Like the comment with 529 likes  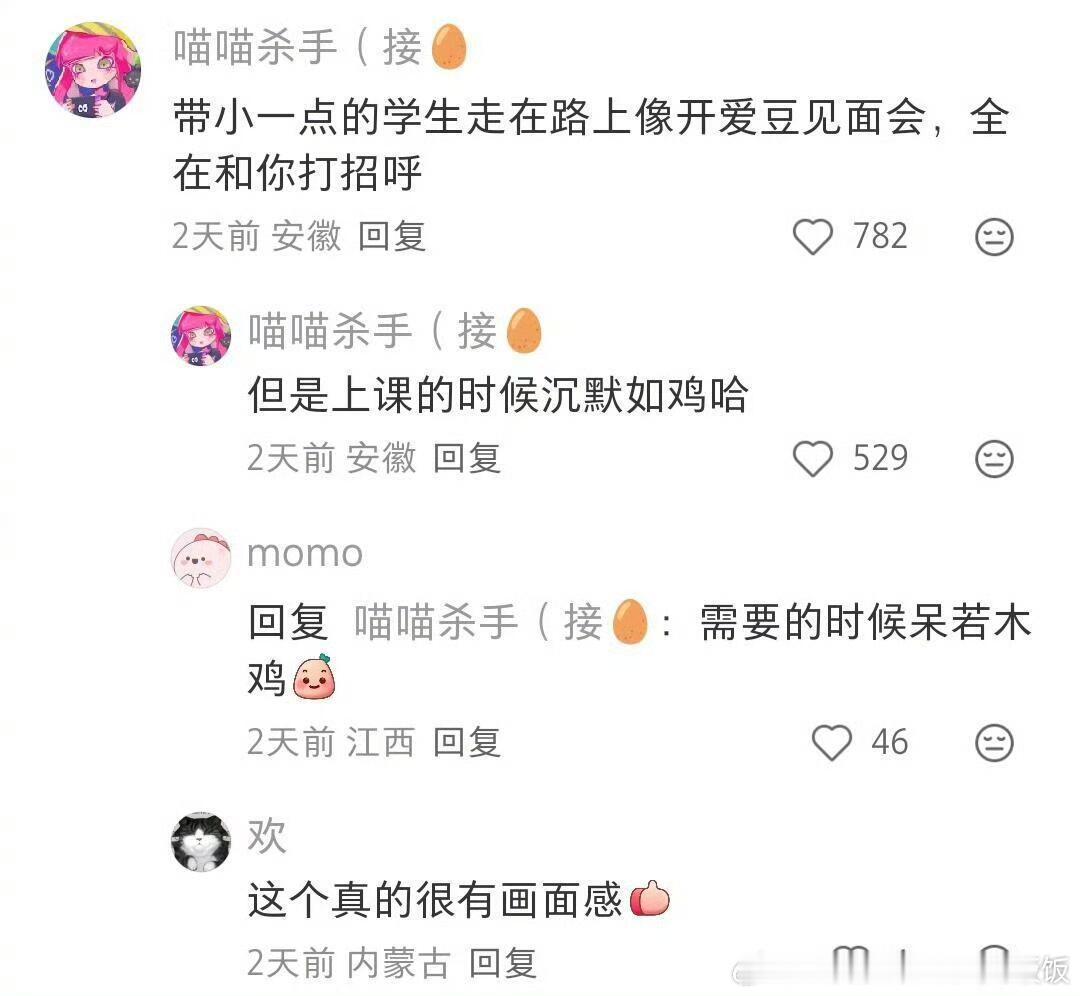pos(813,459)
